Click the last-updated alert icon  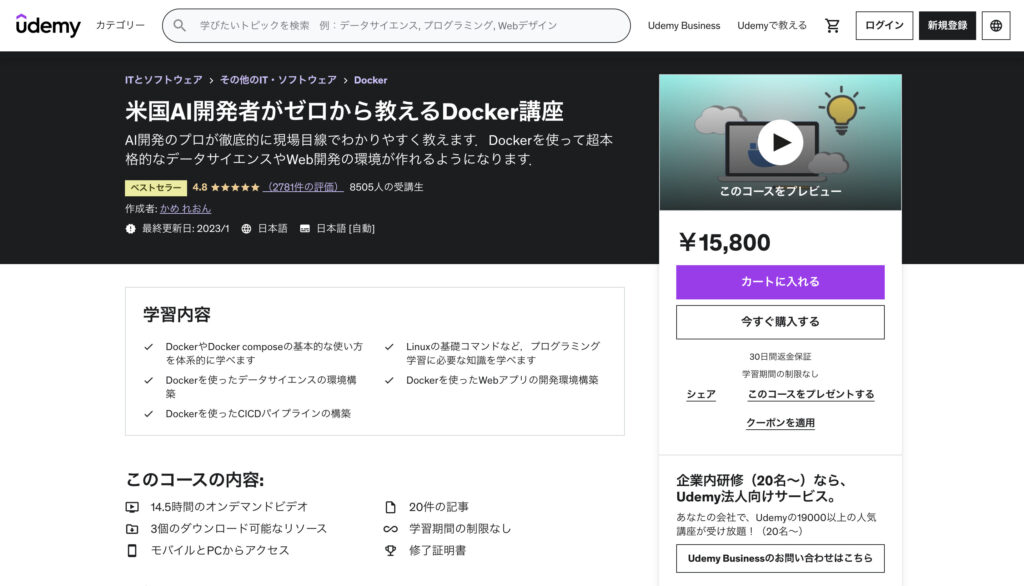[131, 229]
